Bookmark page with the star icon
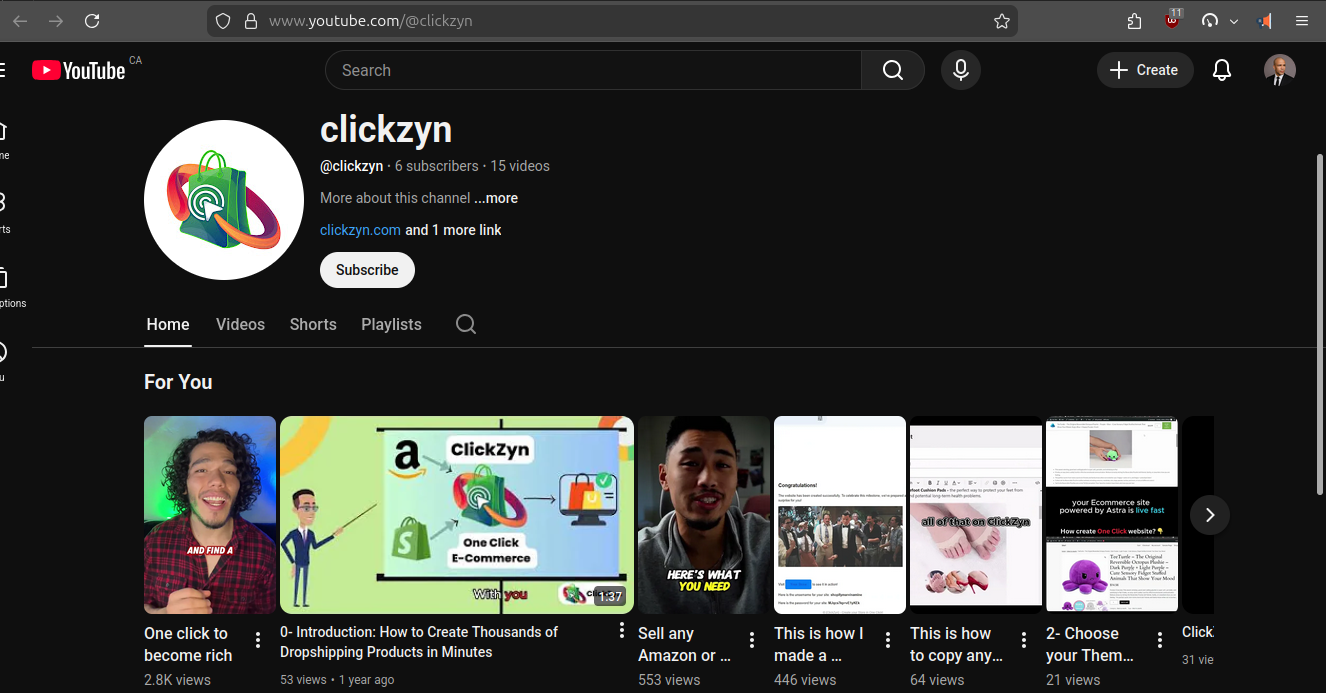The height and width of the screenshot is (693, 1326). click(1001, 21)
